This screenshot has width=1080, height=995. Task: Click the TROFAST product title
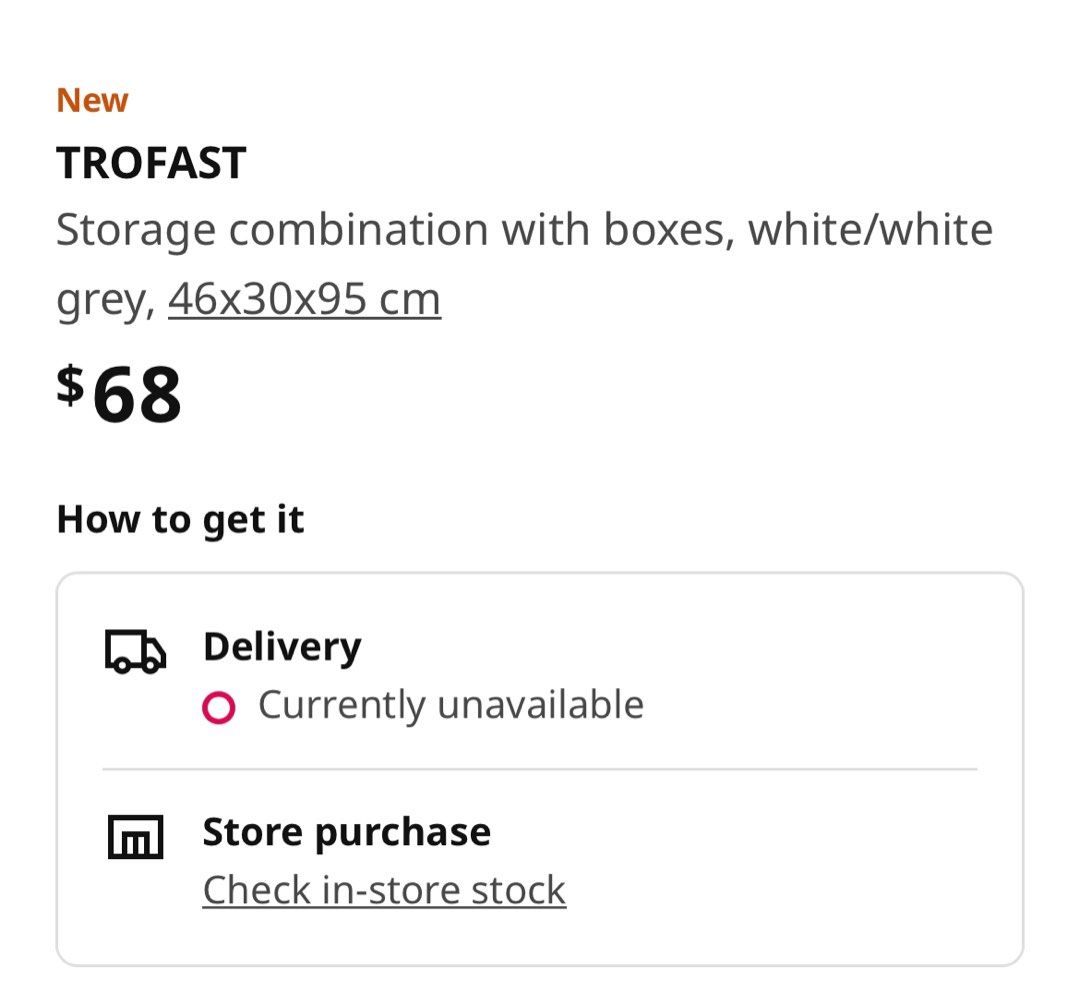151,163
